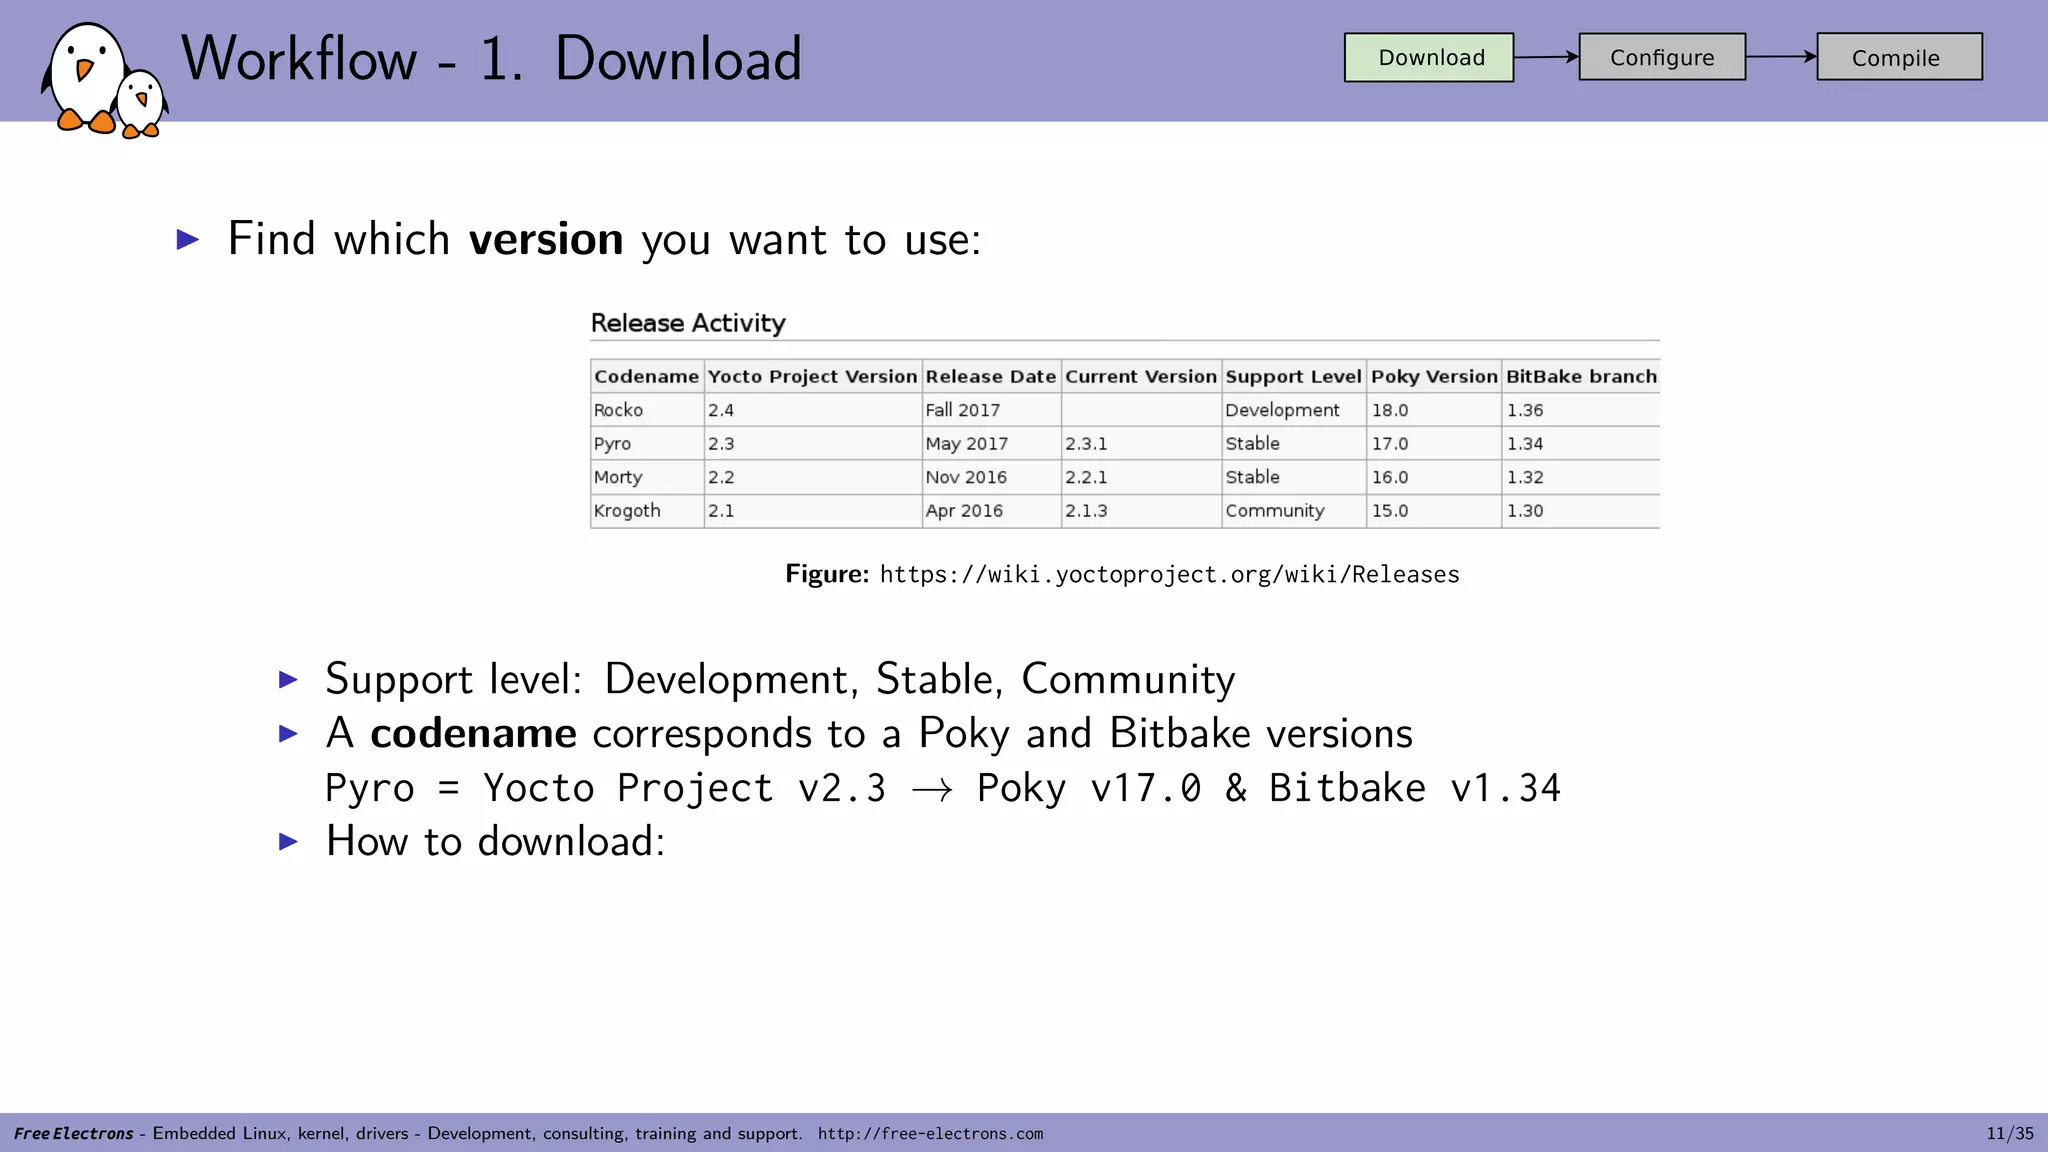The image size is (2048, 1152).
Task: Click the Free Electrons penguin logo
Action: [x=104, y=80]
